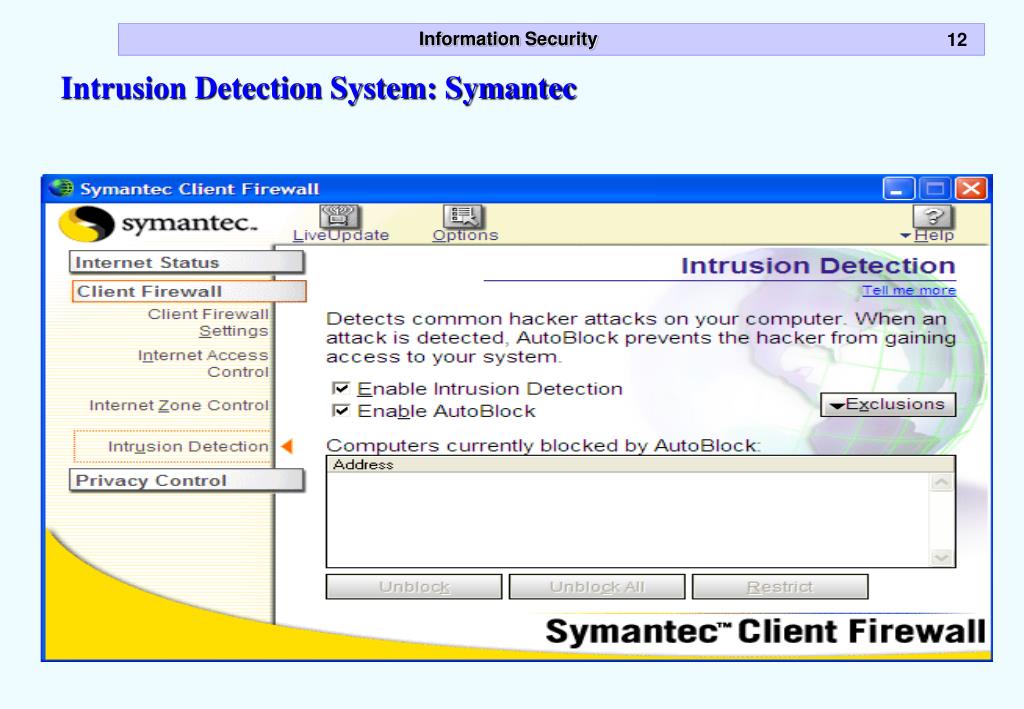
Task: Click 'Computers currently blocked by AutoBlock' label
Action: tap(543, 445)
